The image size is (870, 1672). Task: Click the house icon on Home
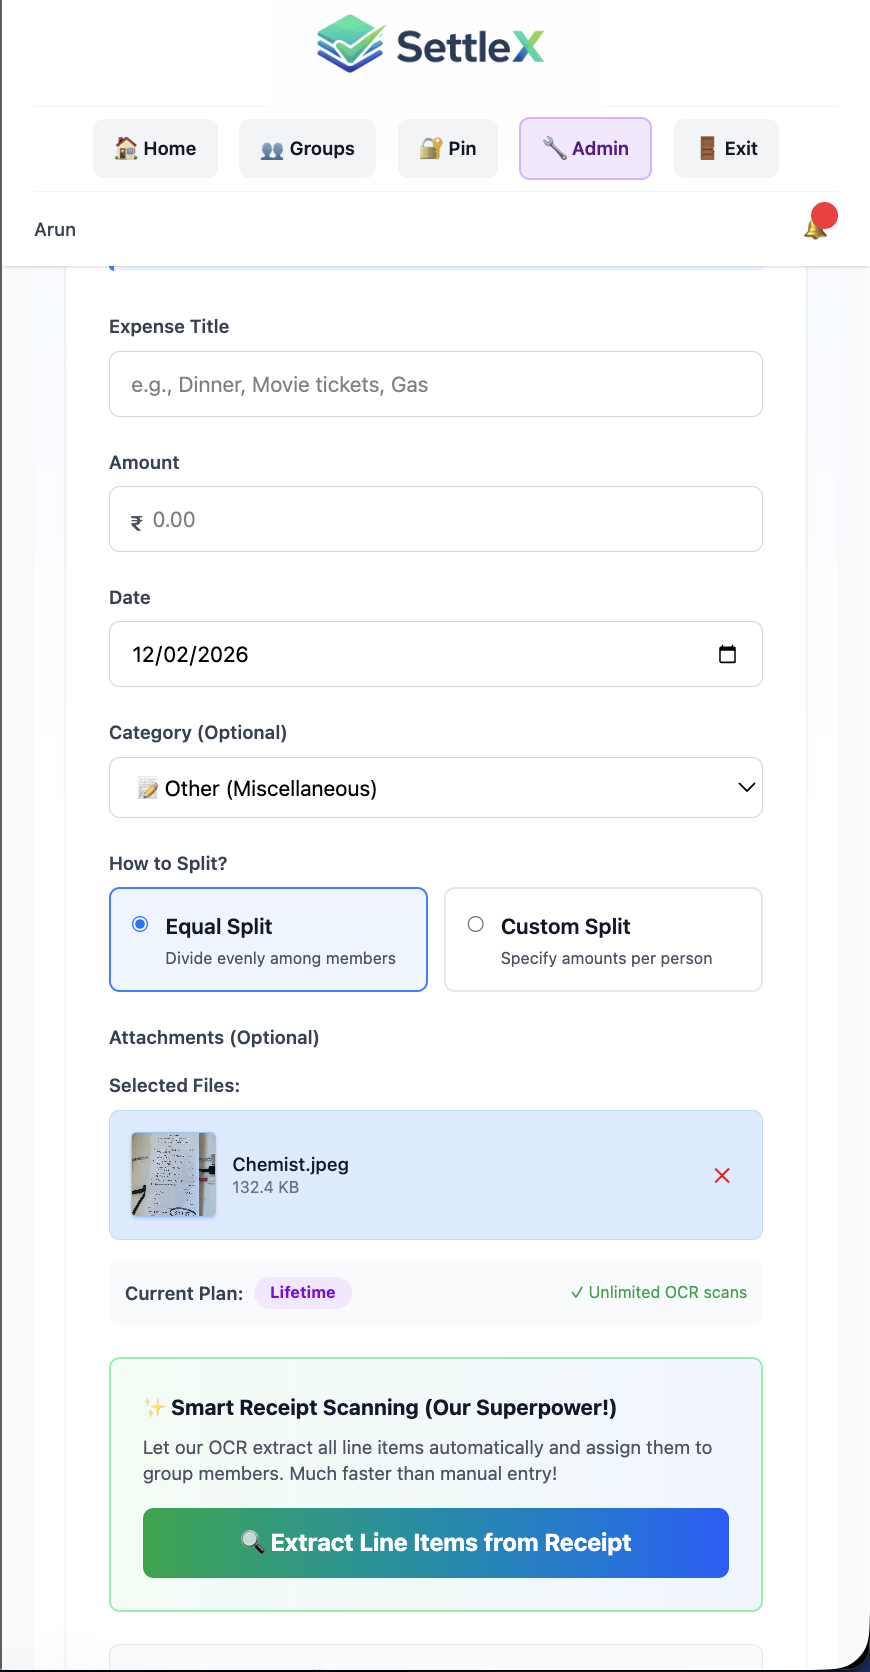126,149
